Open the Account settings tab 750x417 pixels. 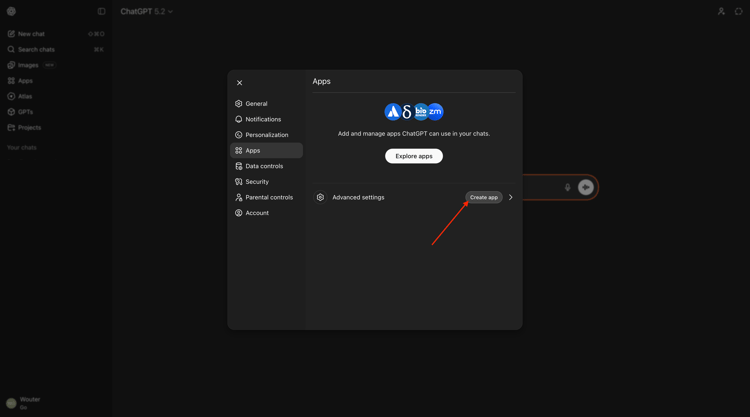[266, 213]
